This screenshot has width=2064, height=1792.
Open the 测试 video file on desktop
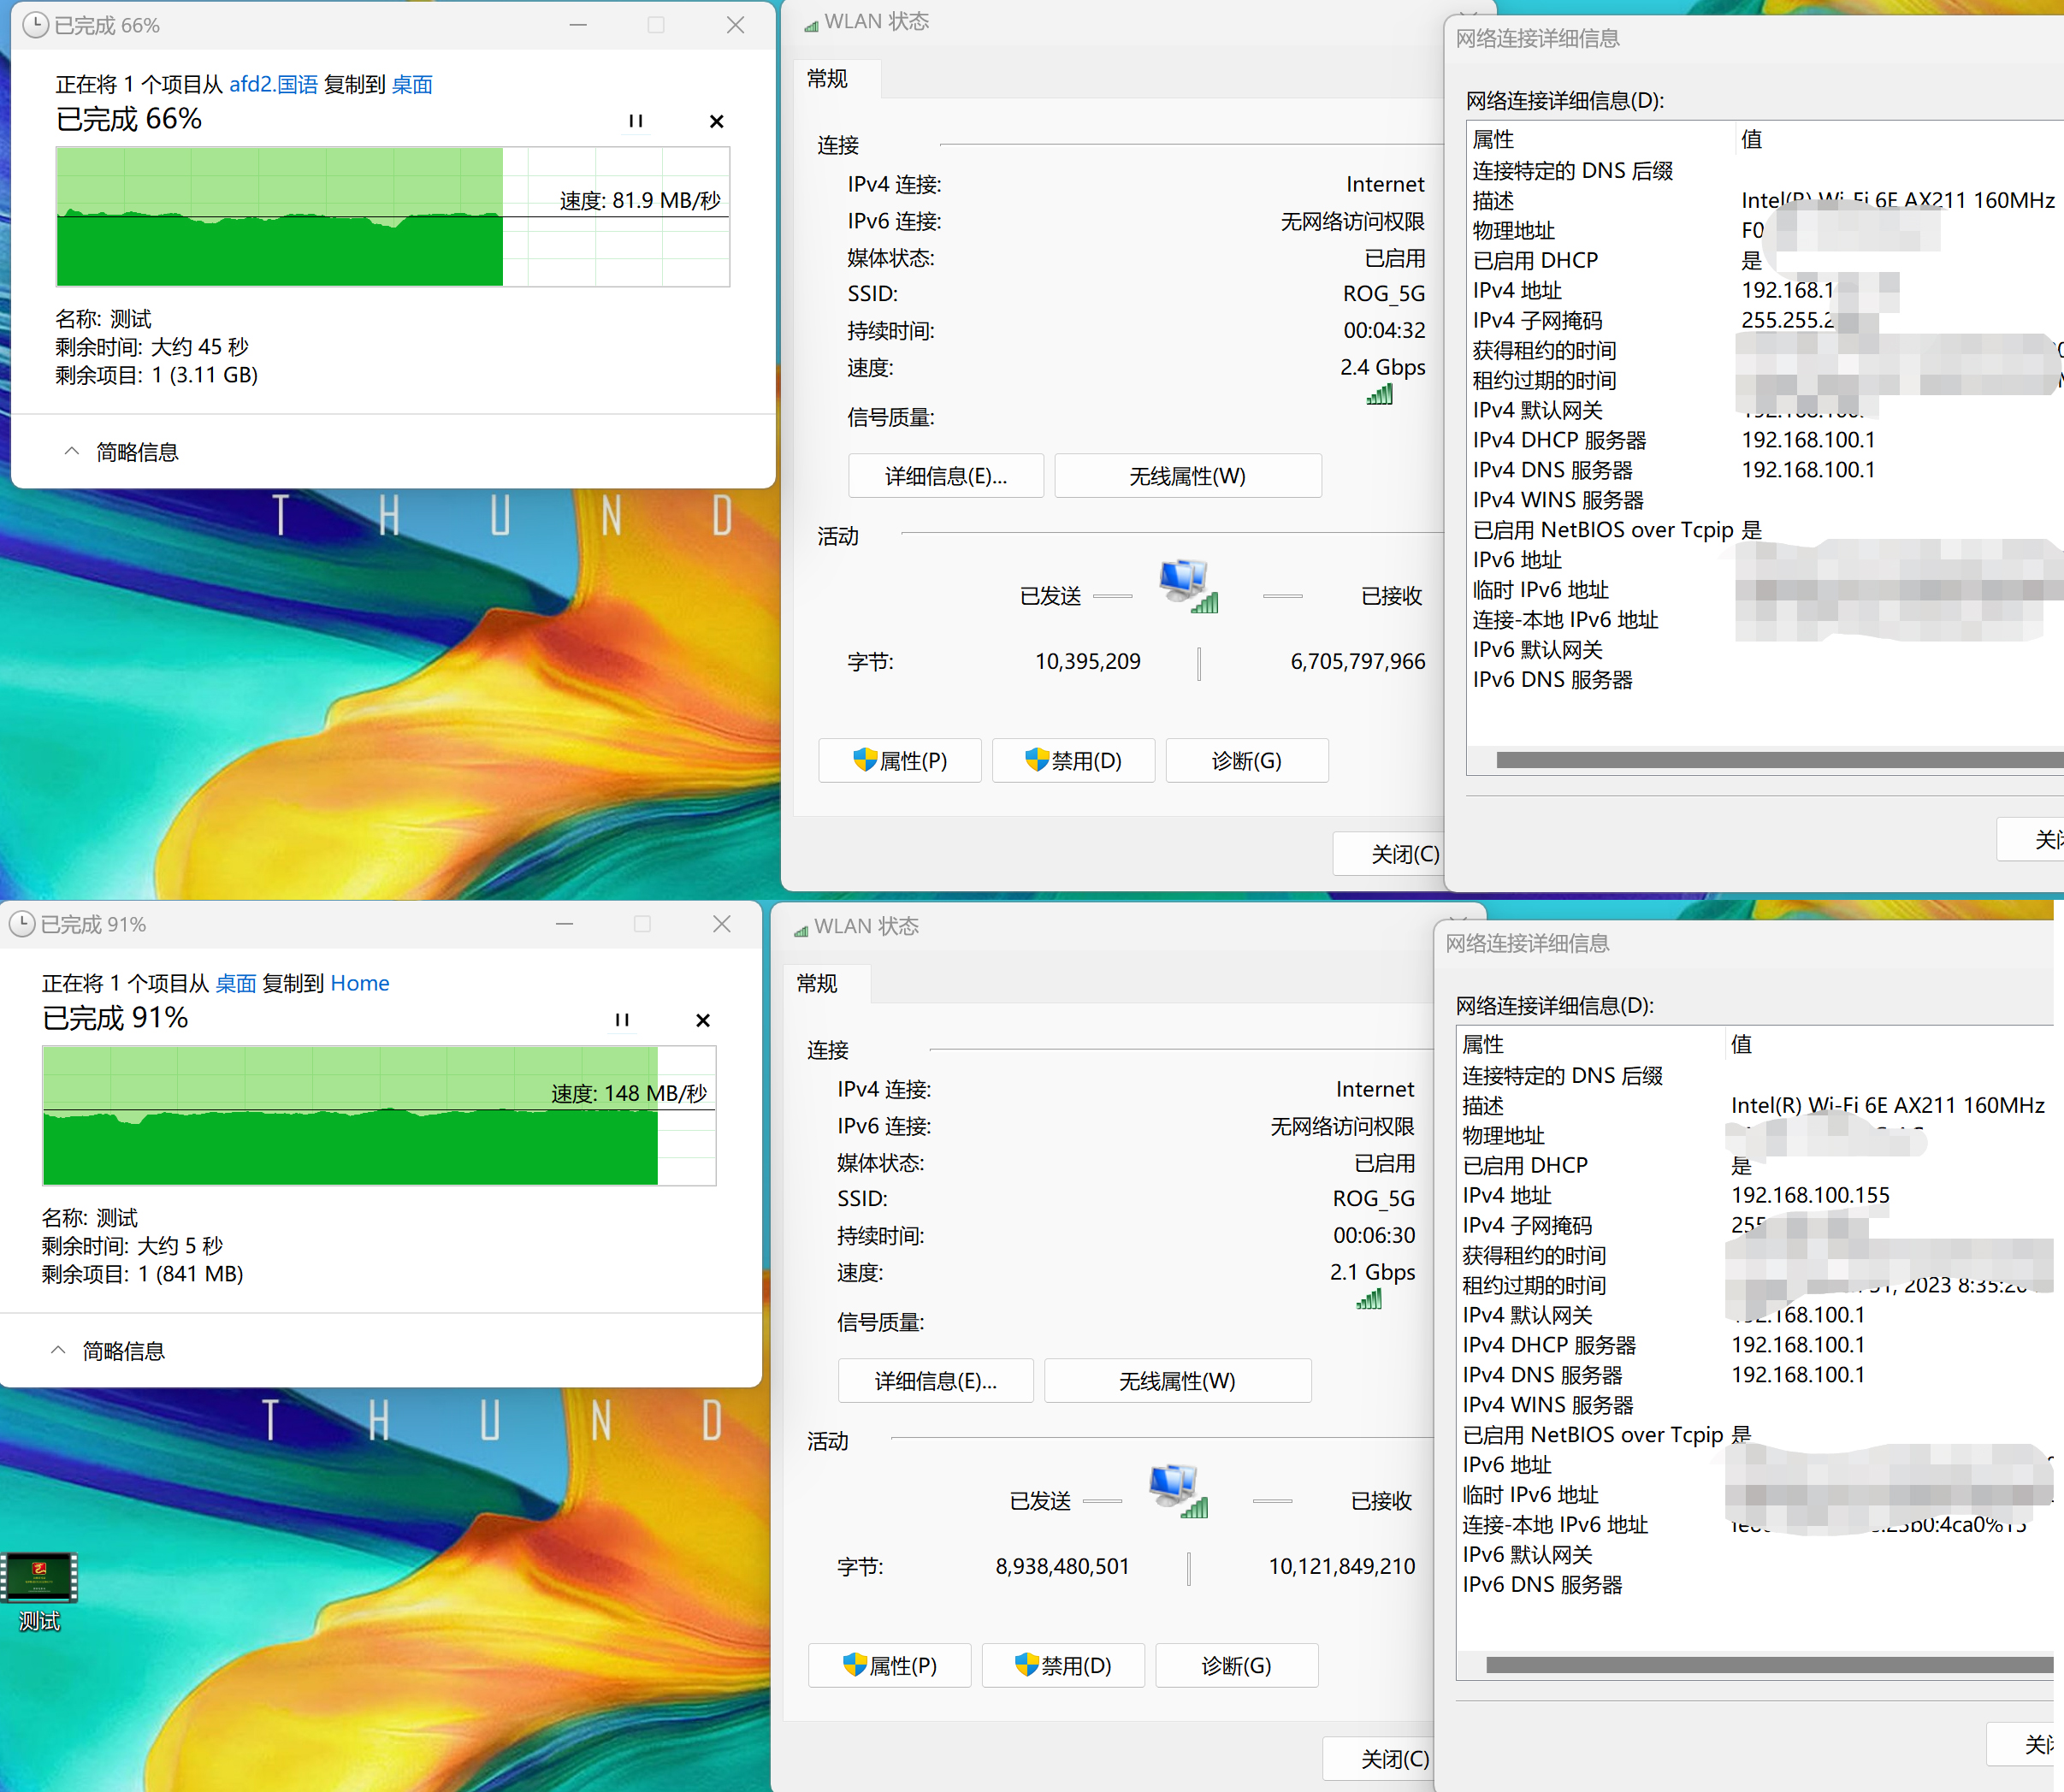[39, 1580]
